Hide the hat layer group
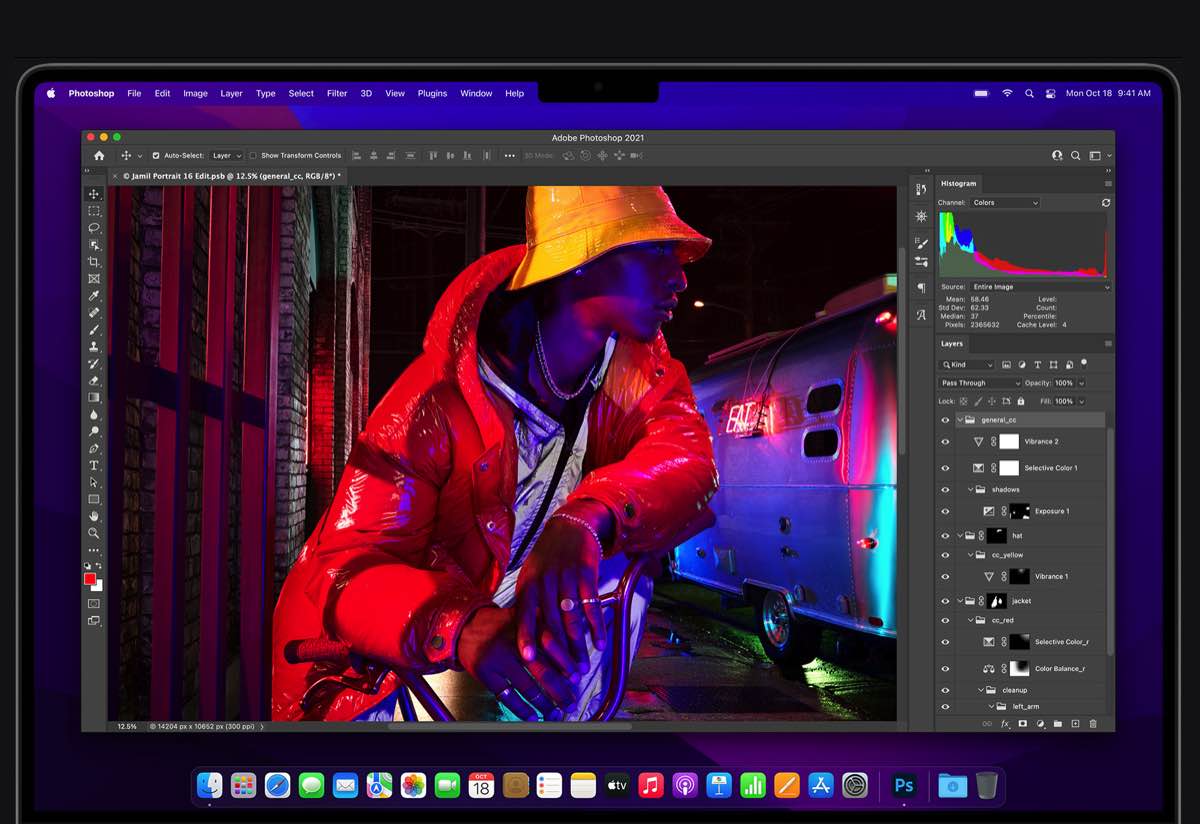This screenshot has width=1200, height=824. point(945,536)
